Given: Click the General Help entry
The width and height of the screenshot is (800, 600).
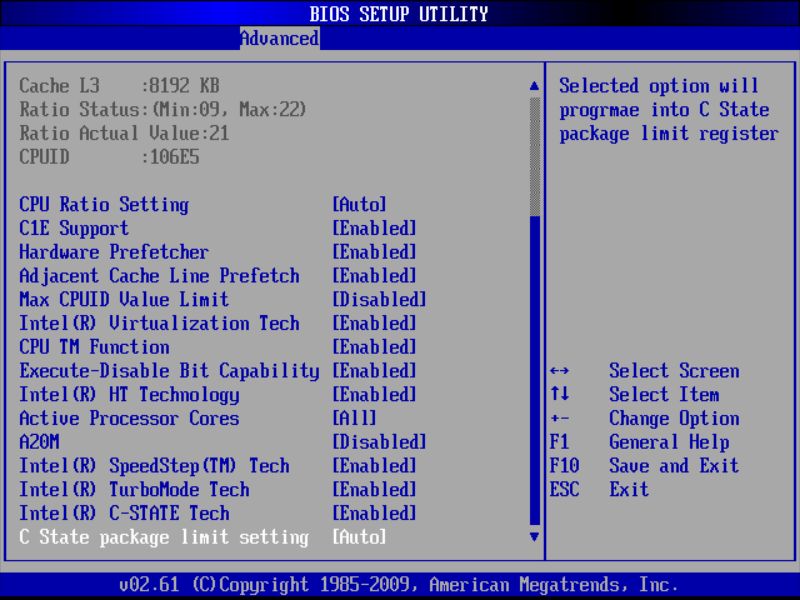Looking at the screenshot, I should (669, 442).
